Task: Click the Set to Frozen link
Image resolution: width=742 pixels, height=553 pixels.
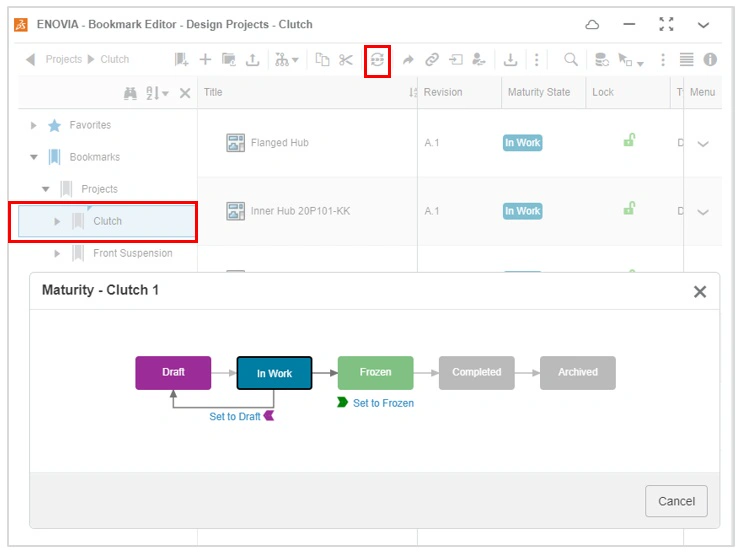Action: point(383,403)
